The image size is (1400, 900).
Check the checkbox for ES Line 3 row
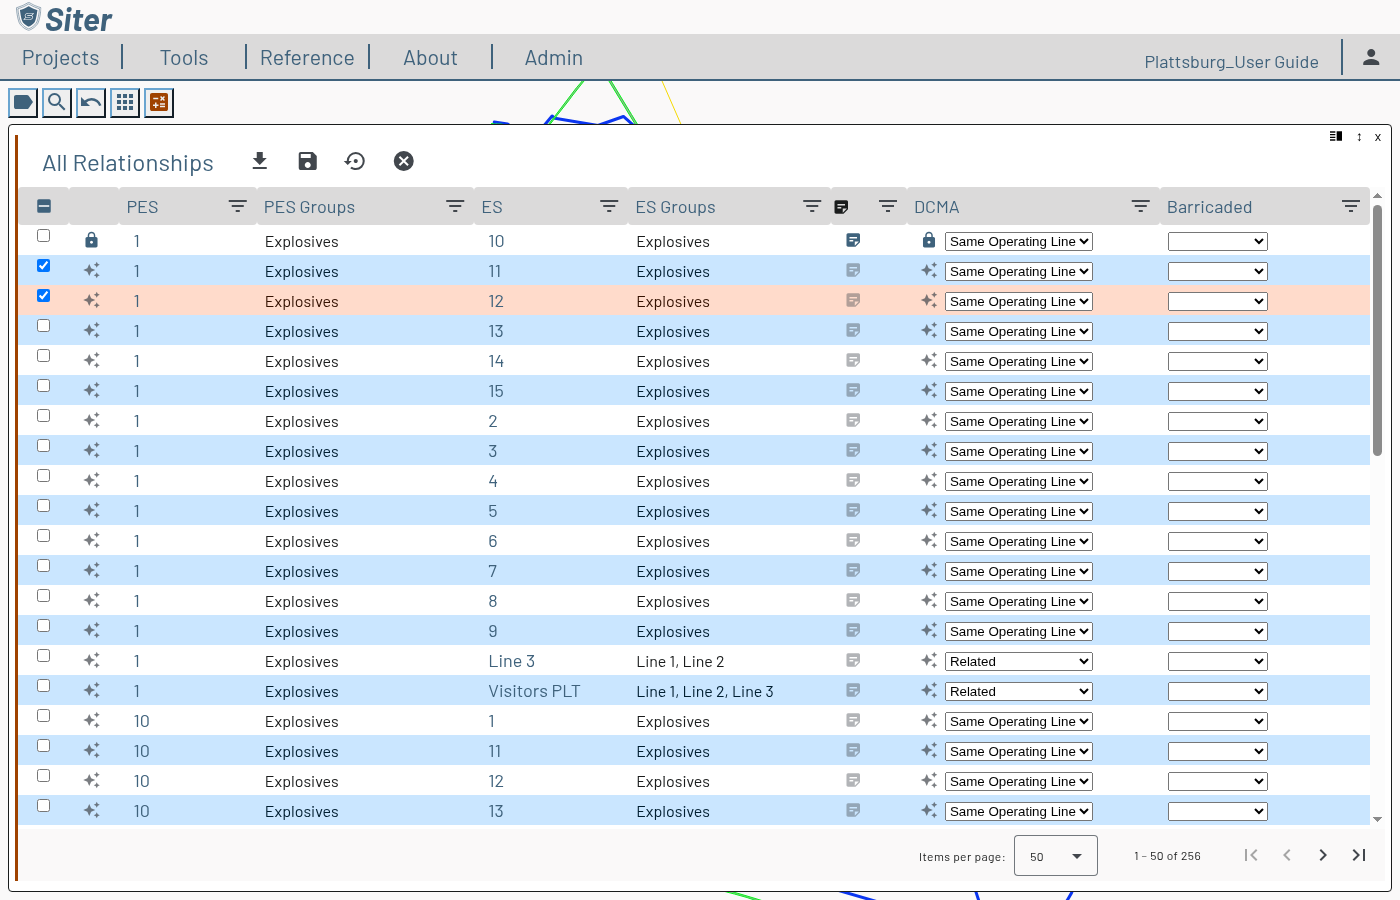pyautogui.click(x=43, y=656)
